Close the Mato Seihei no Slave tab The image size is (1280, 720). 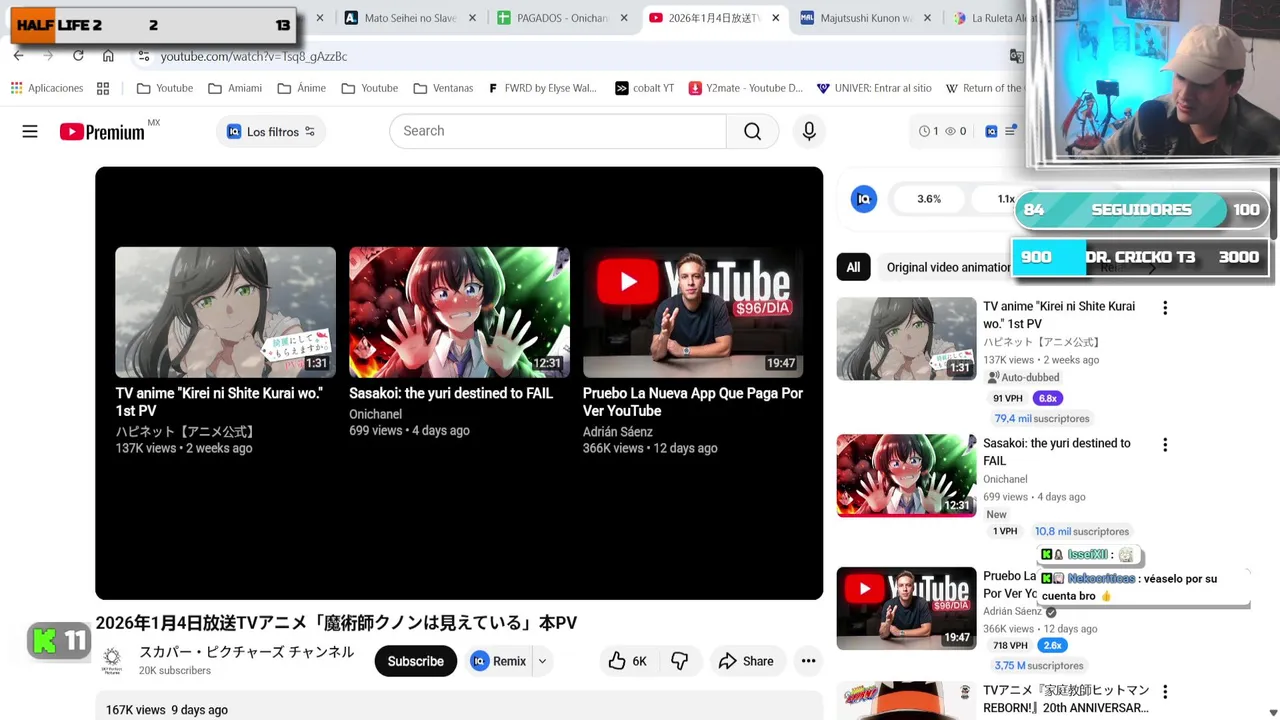coord(472,18)
